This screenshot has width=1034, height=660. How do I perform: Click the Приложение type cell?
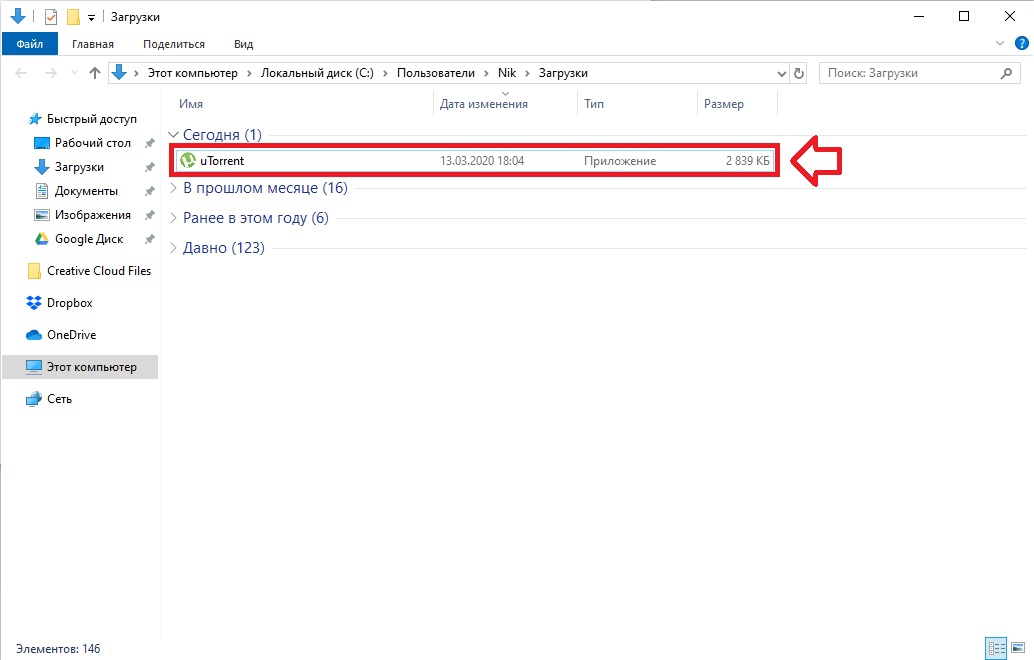[x=620, y=161]
